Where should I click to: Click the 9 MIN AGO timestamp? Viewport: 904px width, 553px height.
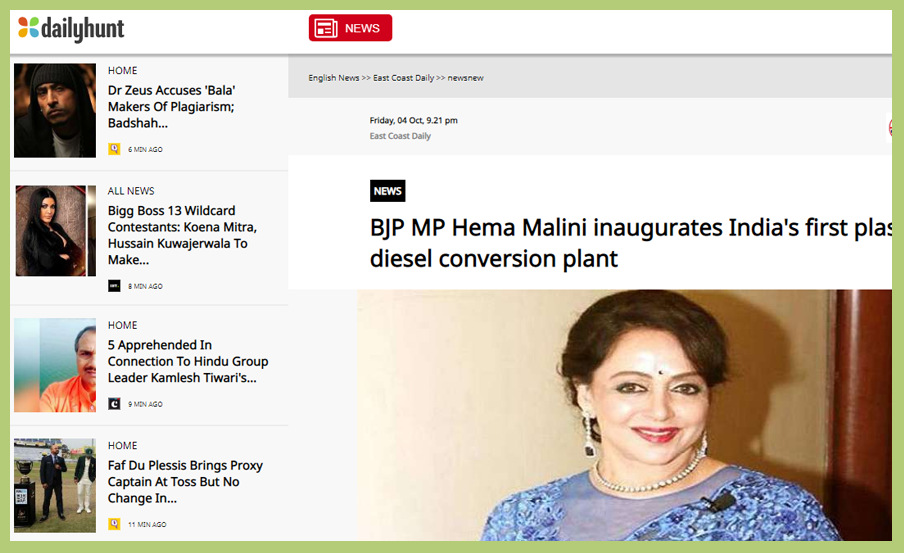click(x=145, y=404)
